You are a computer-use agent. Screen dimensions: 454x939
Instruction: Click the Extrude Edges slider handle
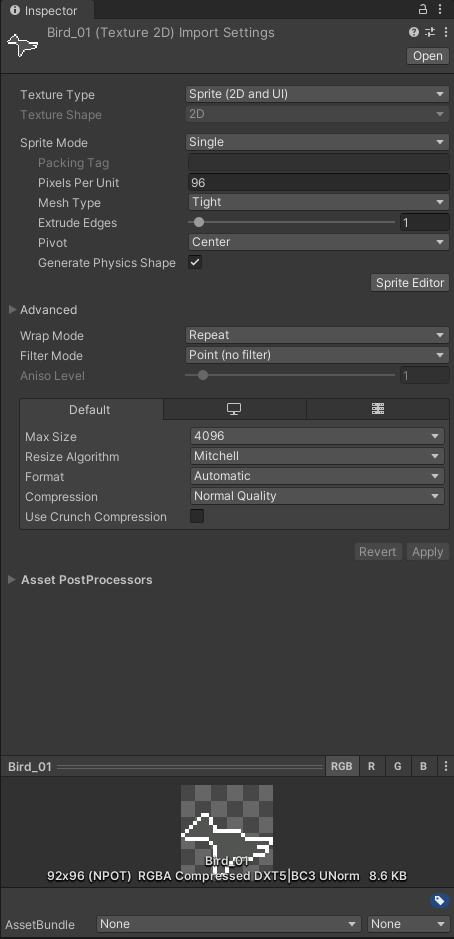199,222
